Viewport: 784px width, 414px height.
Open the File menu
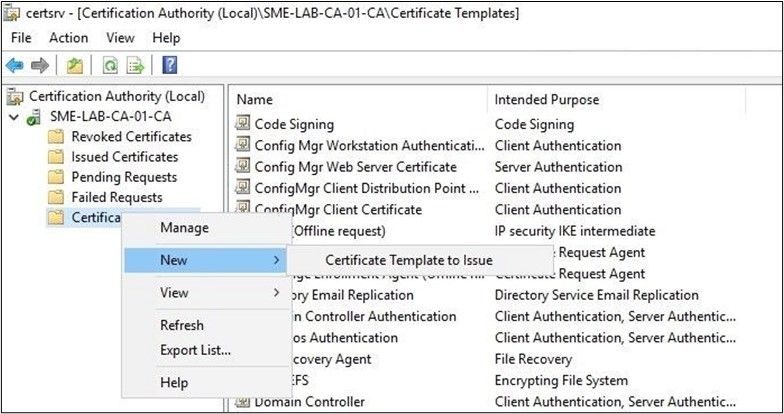21,38
